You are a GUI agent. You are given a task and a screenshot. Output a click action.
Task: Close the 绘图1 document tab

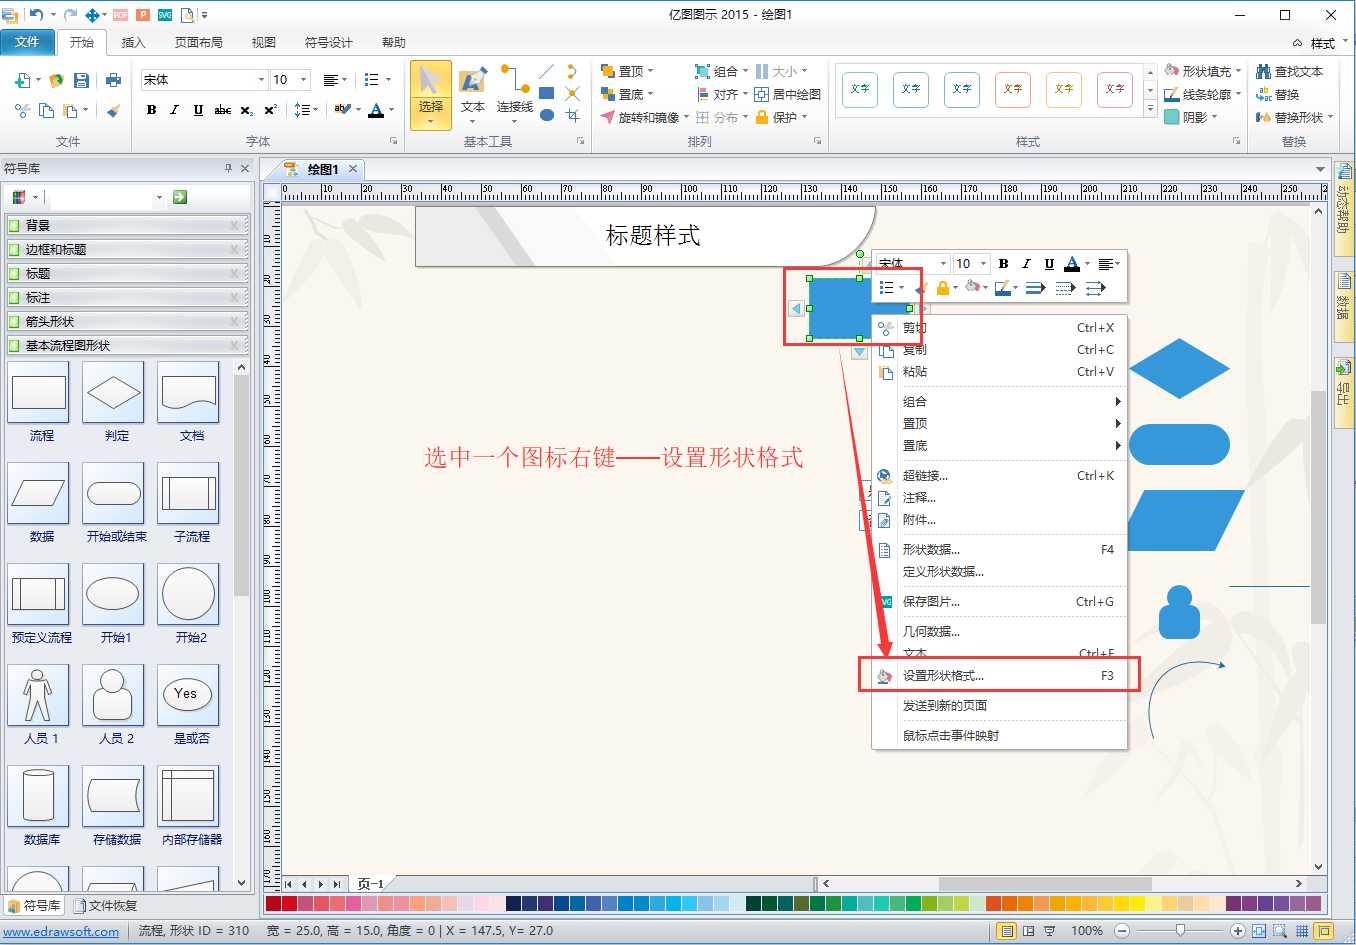click(353, 169)
